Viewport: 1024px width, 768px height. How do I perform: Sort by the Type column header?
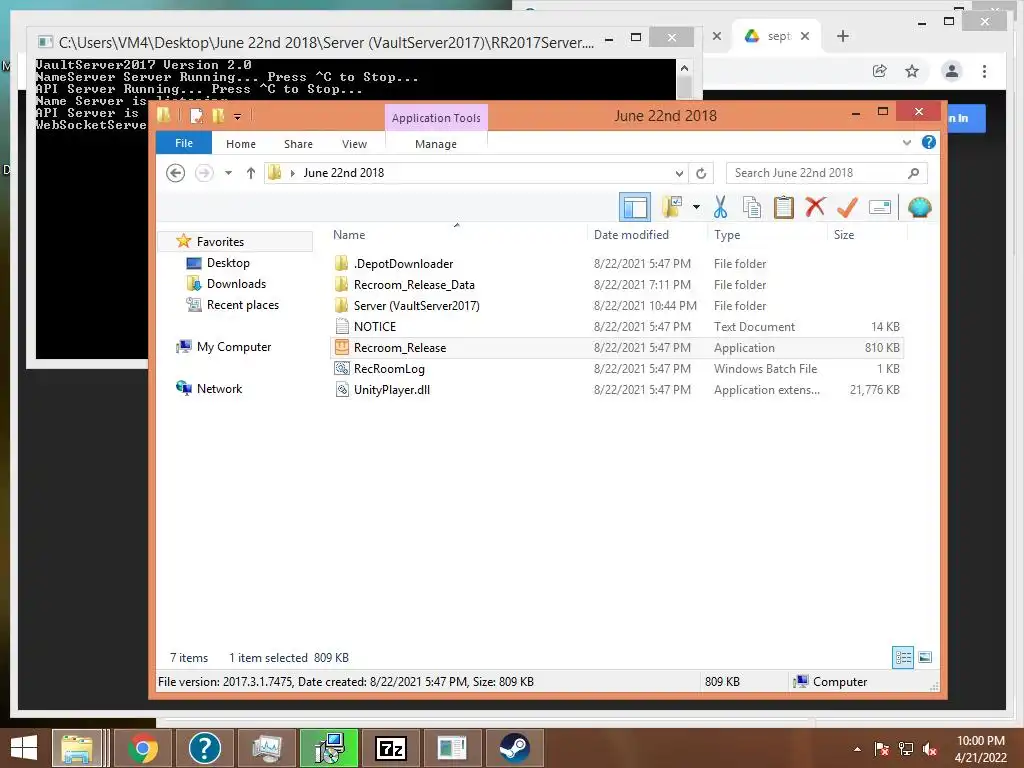tap(727, 234)
